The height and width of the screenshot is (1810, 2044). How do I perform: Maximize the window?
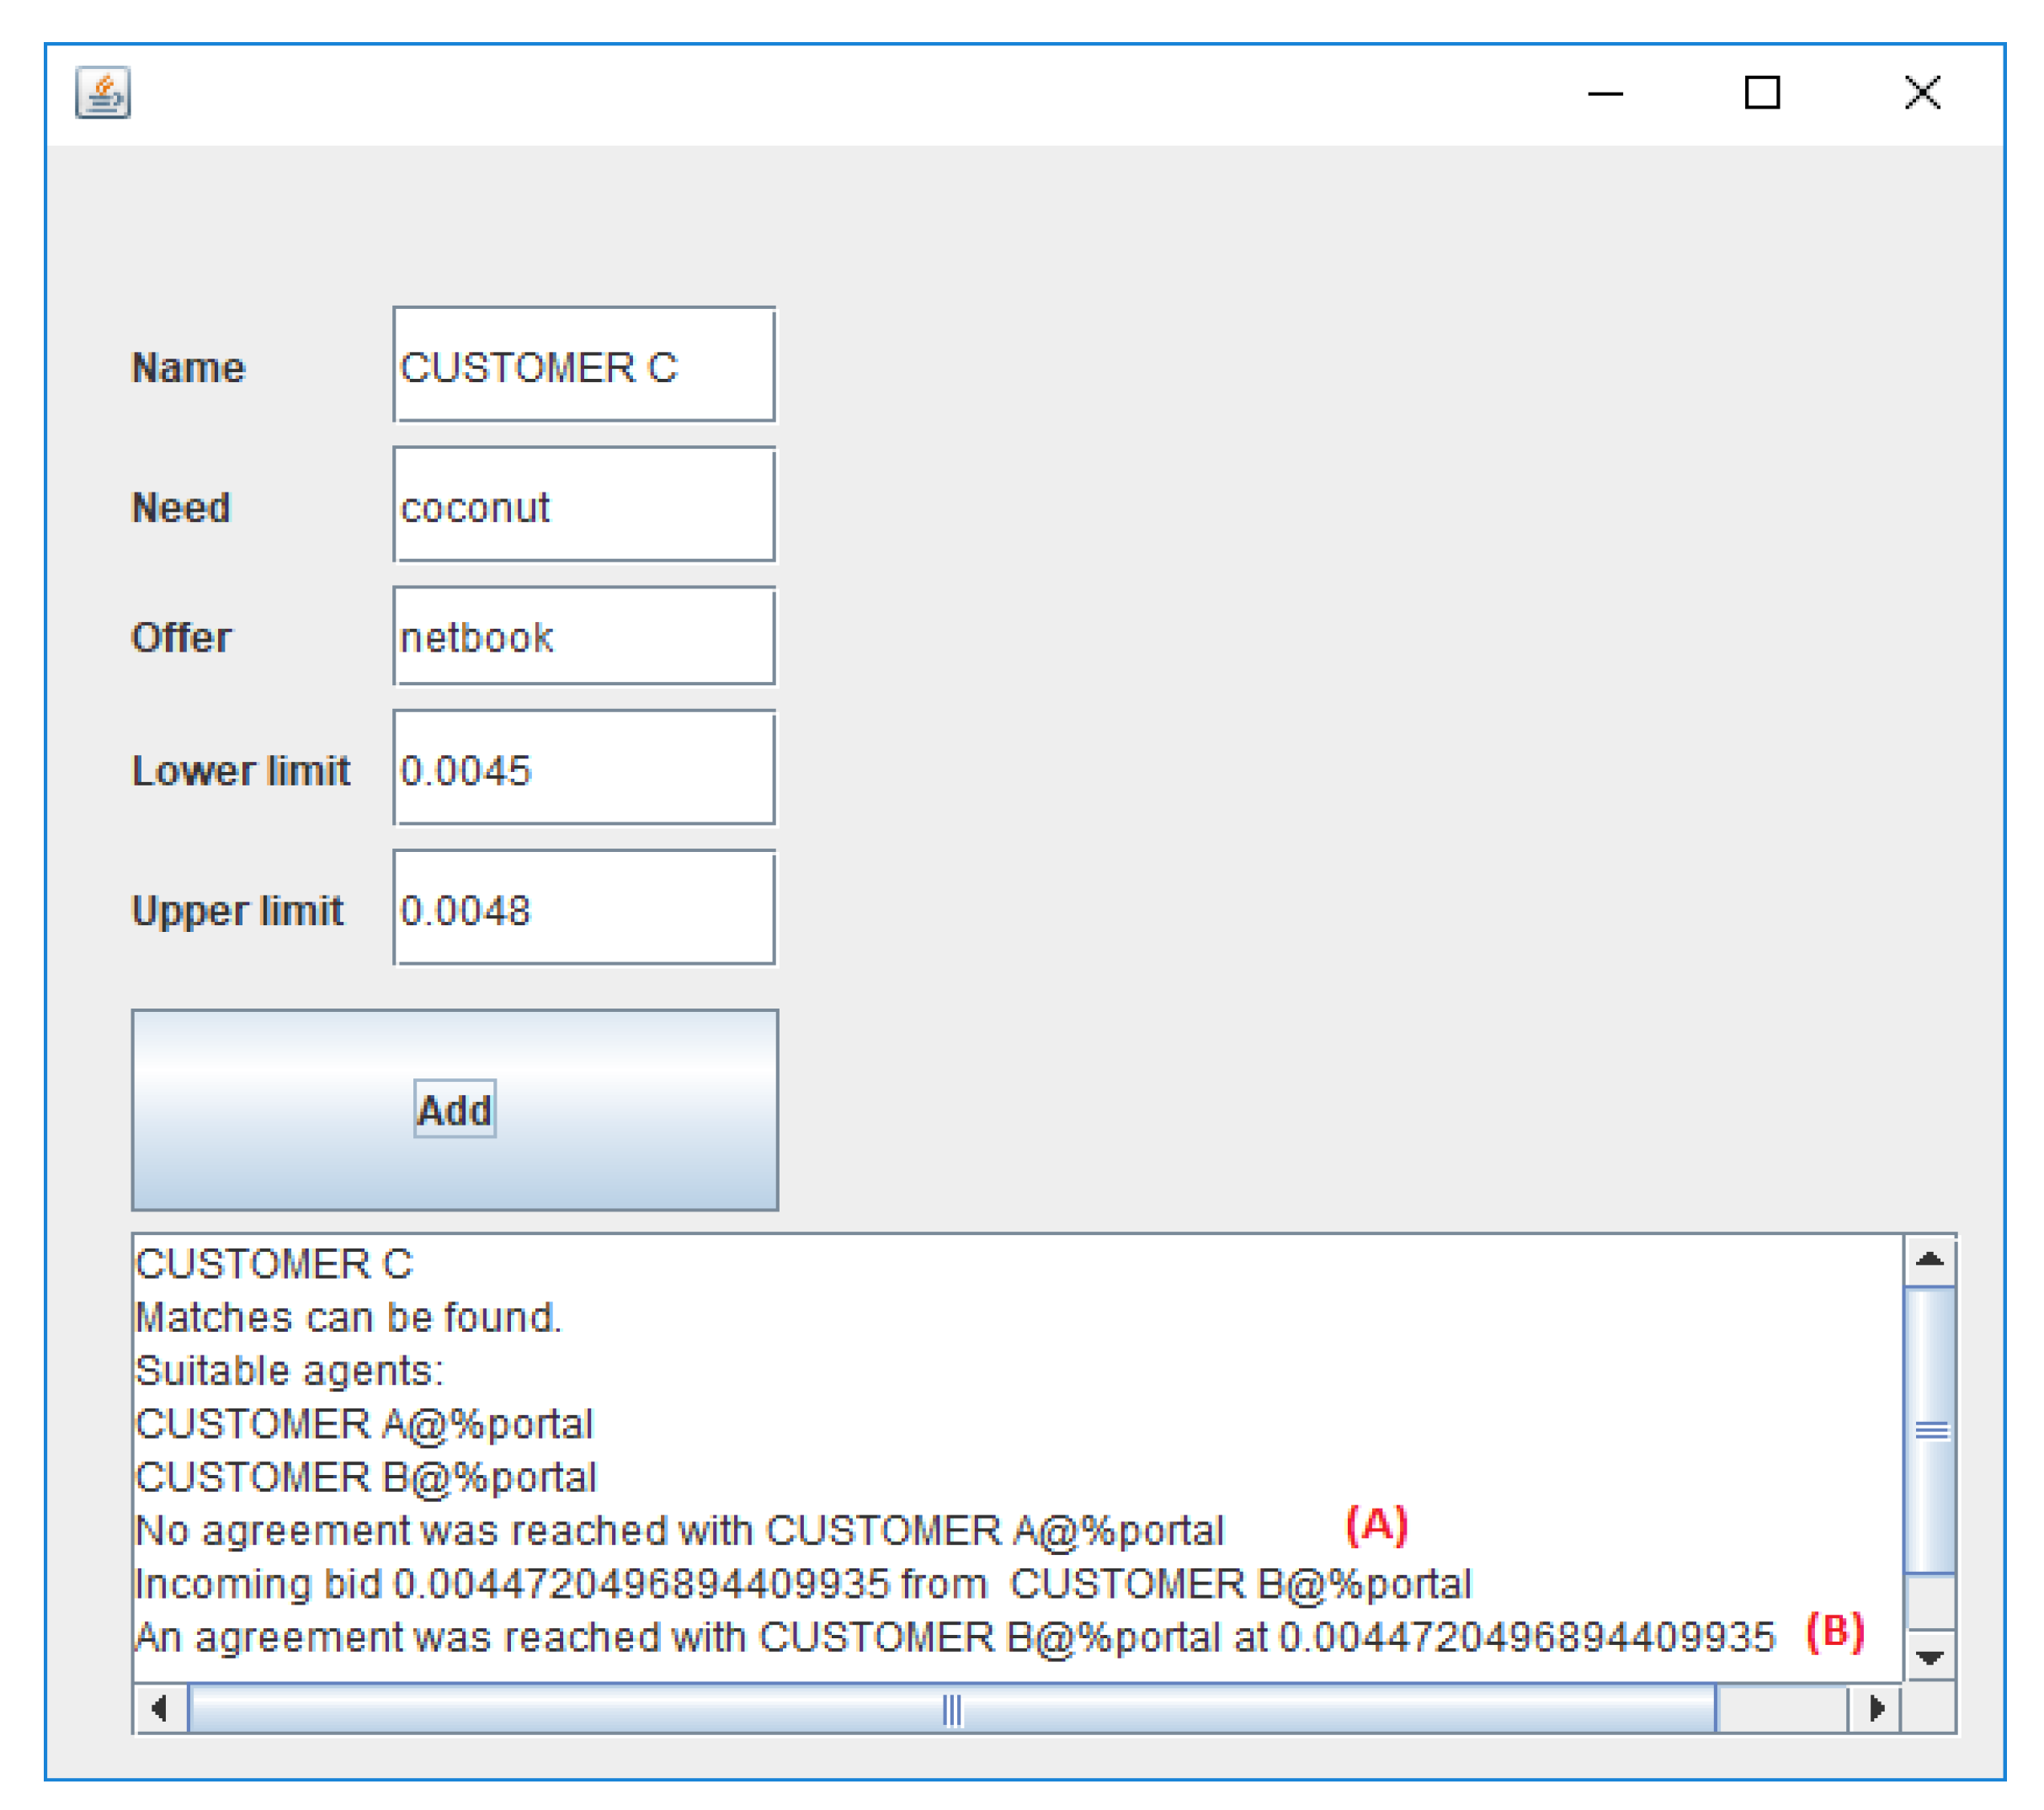[1761, 93]
